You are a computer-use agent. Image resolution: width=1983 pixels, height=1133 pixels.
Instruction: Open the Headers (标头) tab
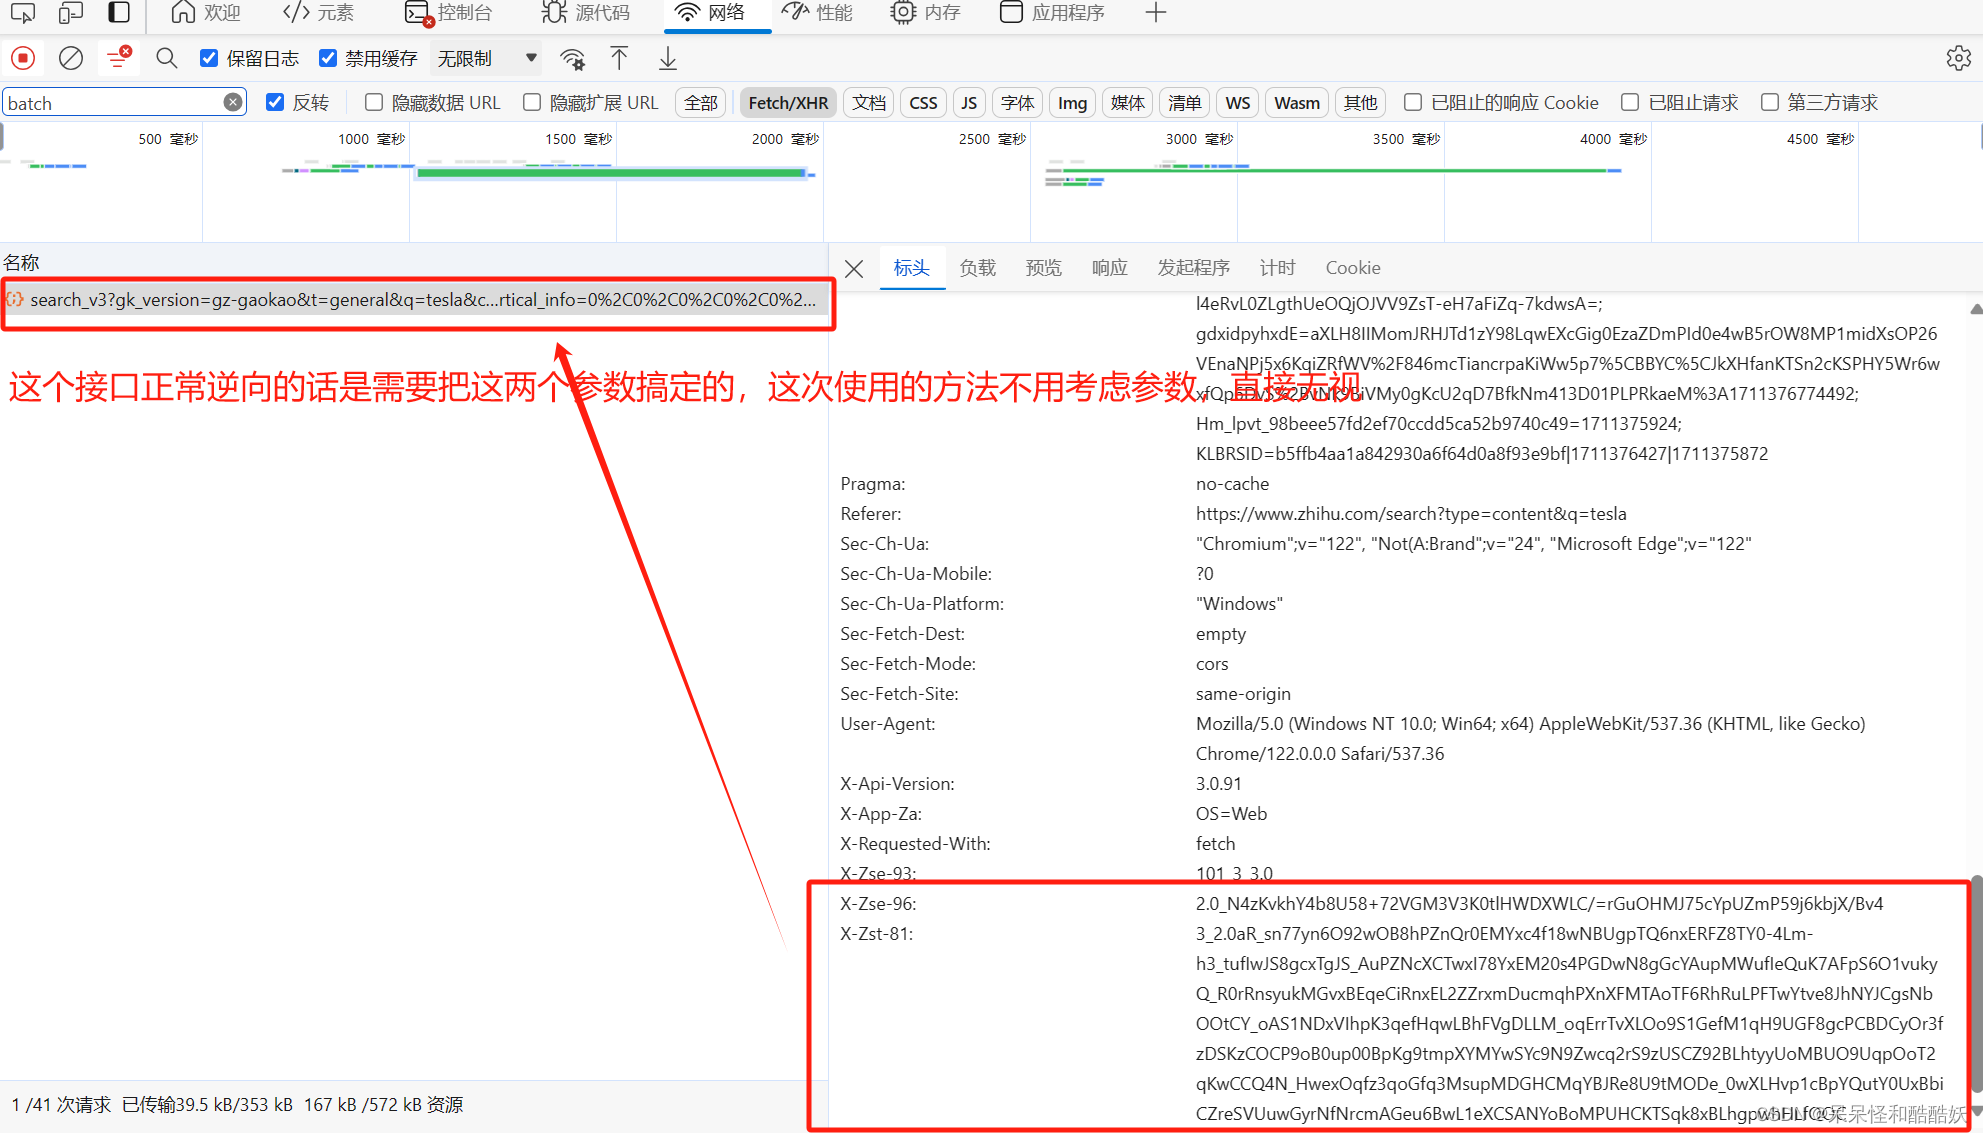point(912,268)
